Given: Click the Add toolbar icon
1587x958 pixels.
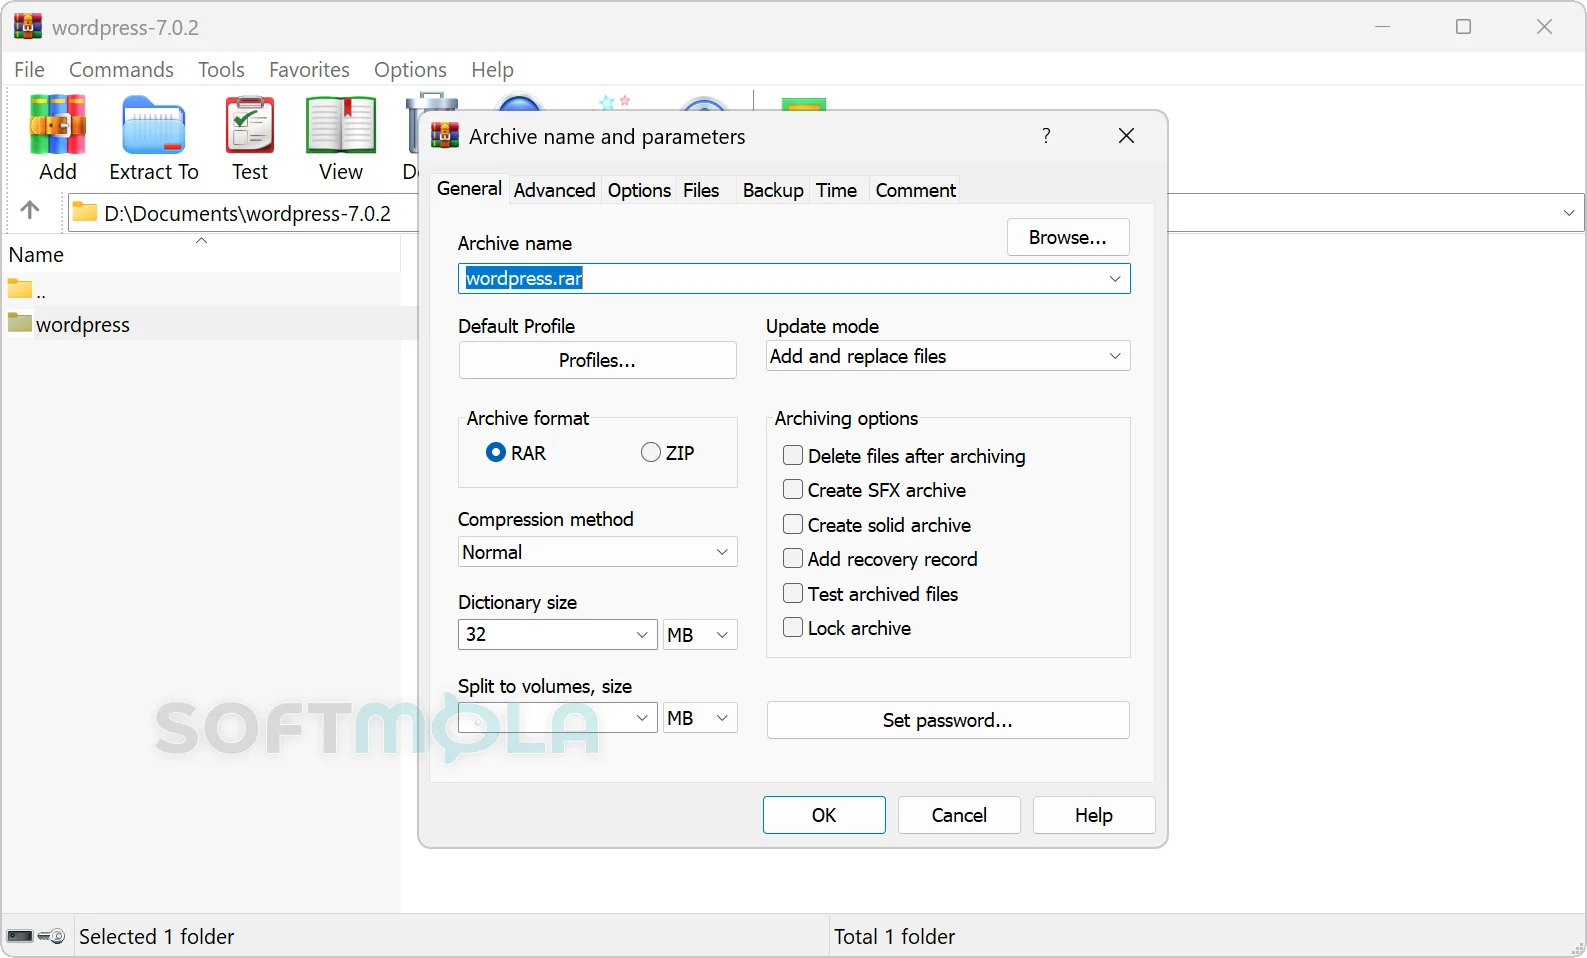Looking at the screenshot, I should [x=58, y=138].
